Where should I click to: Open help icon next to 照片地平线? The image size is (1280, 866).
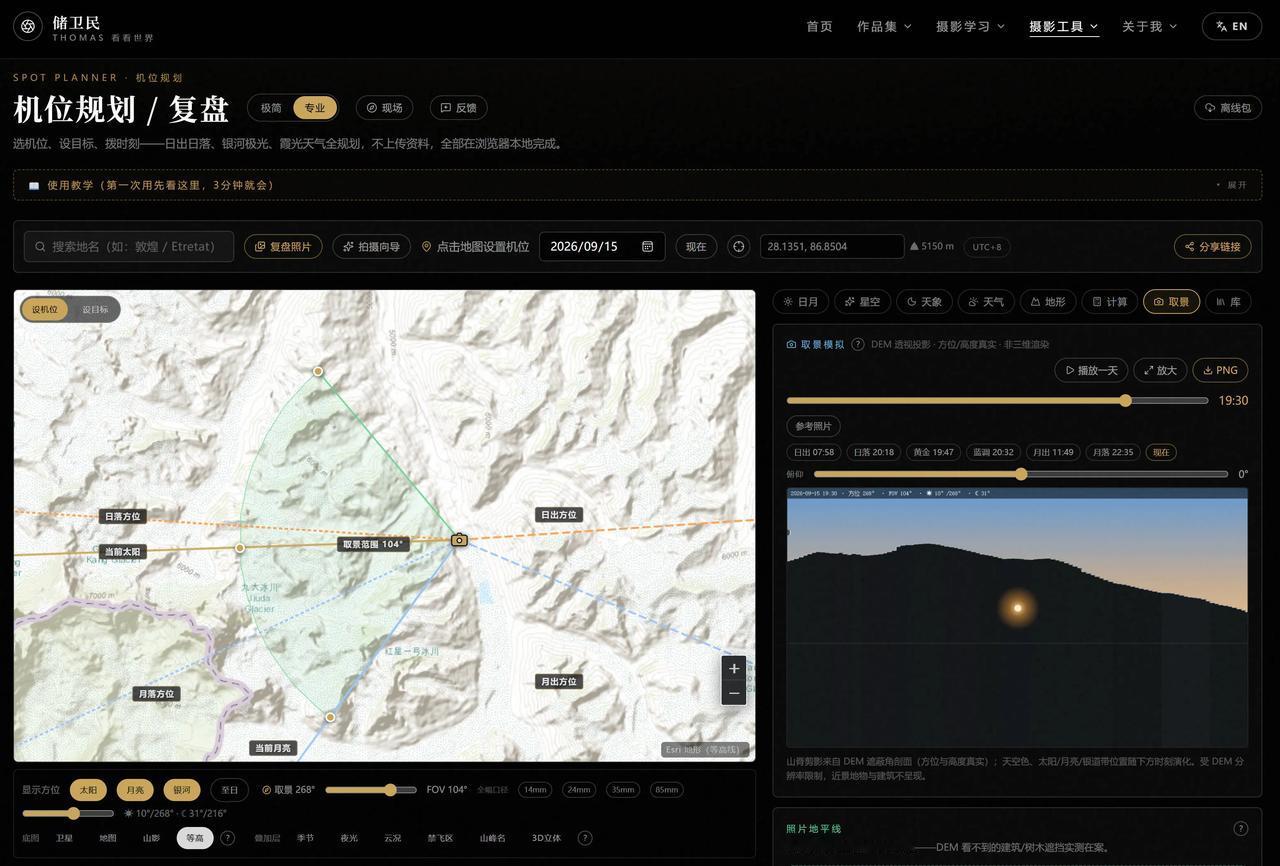1240,829
